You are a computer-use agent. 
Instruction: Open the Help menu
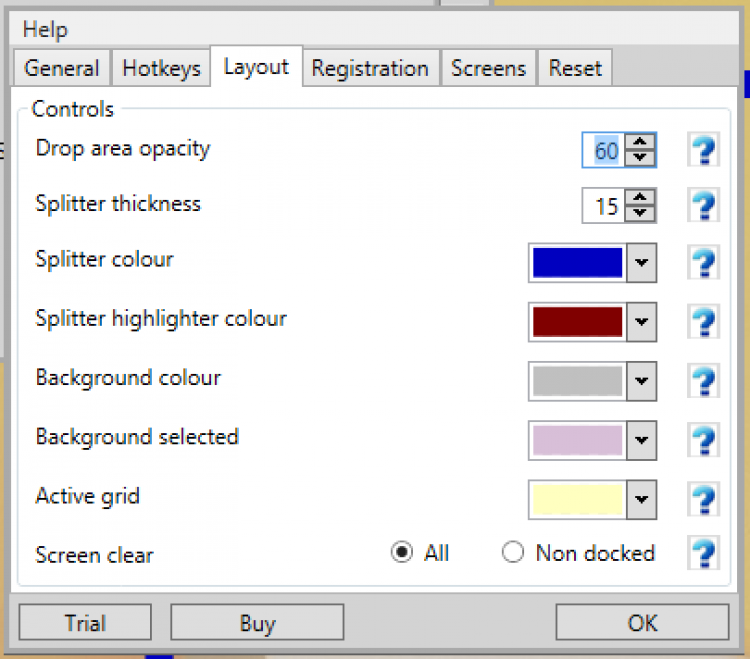coord(45,30)
